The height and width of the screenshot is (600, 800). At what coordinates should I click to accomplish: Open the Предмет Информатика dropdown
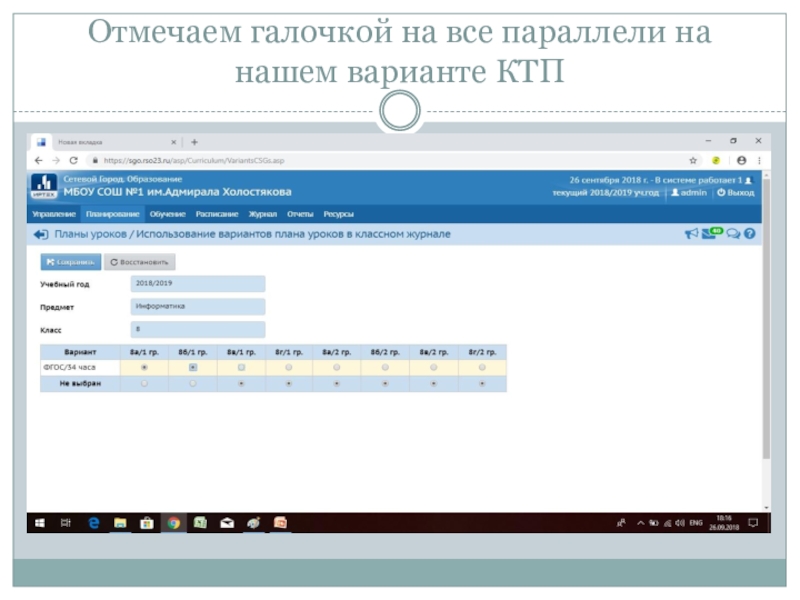pyautogui.click(x=197, y=306)
